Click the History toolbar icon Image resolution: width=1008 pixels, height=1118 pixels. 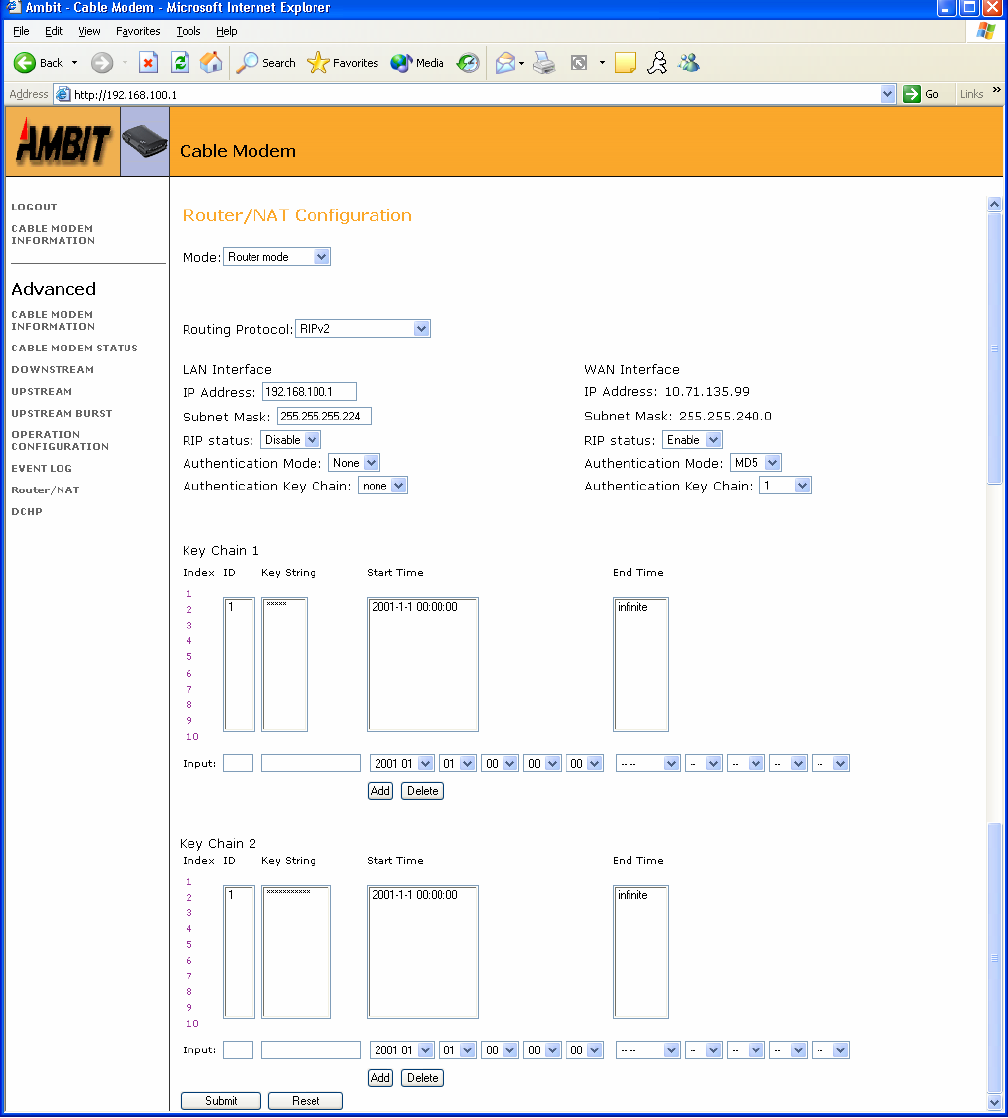point(467,63)
